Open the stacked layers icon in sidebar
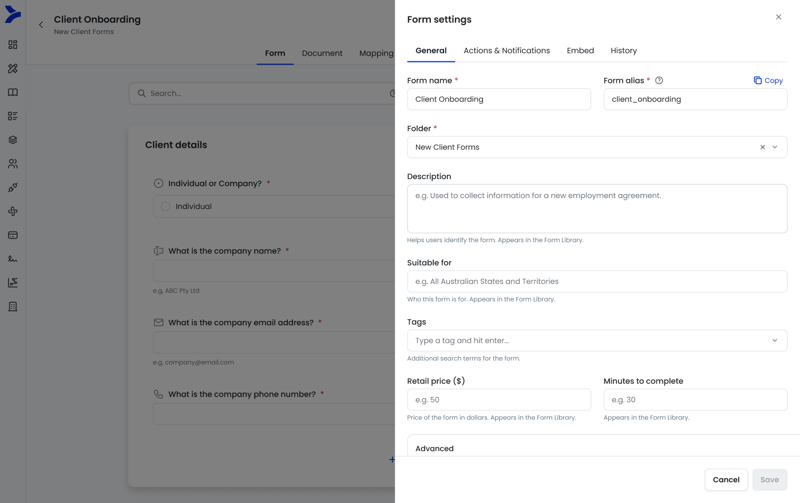This screenshot has height=503, width=800. (x=13, y=140)
